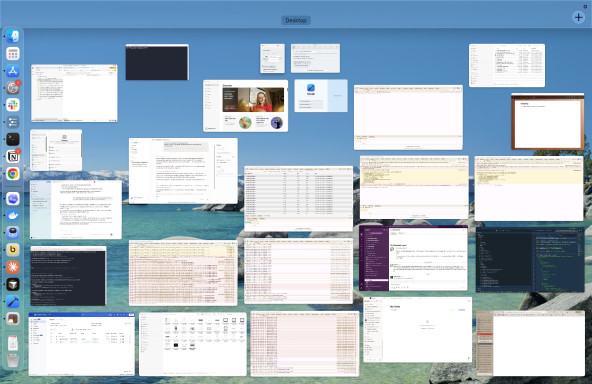Viewport: 592px width, 384px height.
Task: Open Finder from the Dock
Action: pyautogui.click(x=13, y=36)
